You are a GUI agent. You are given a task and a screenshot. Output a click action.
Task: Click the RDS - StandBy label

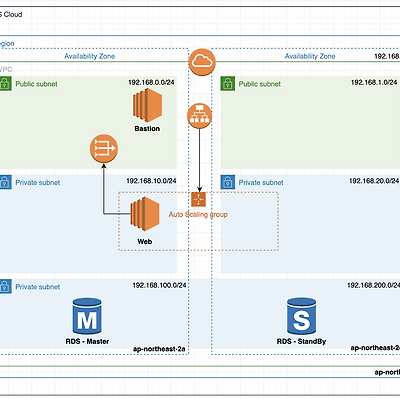coord(301,341)
